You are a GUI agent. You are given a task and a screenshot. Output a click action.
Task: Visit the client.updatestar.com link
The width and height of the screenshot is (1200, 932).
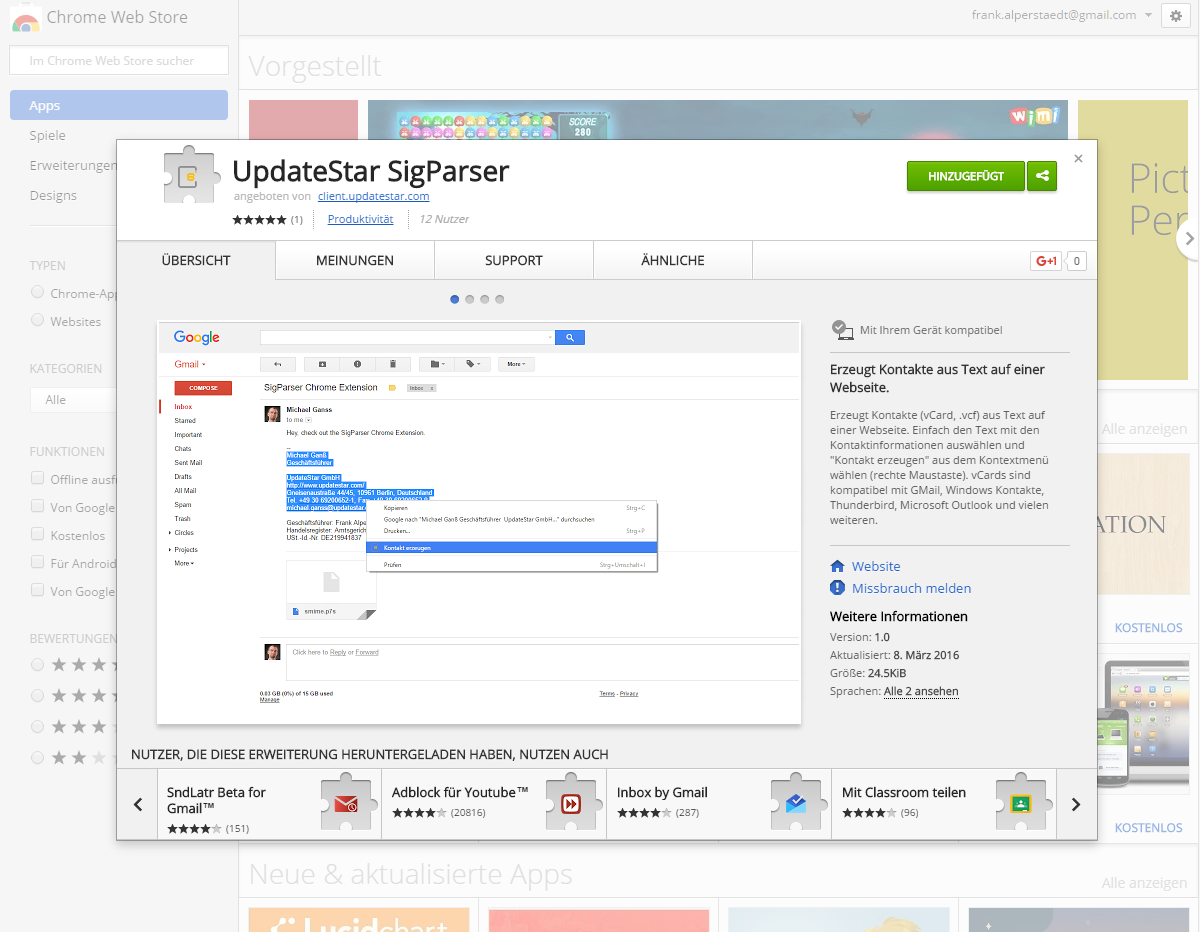[x=373, y=196]
